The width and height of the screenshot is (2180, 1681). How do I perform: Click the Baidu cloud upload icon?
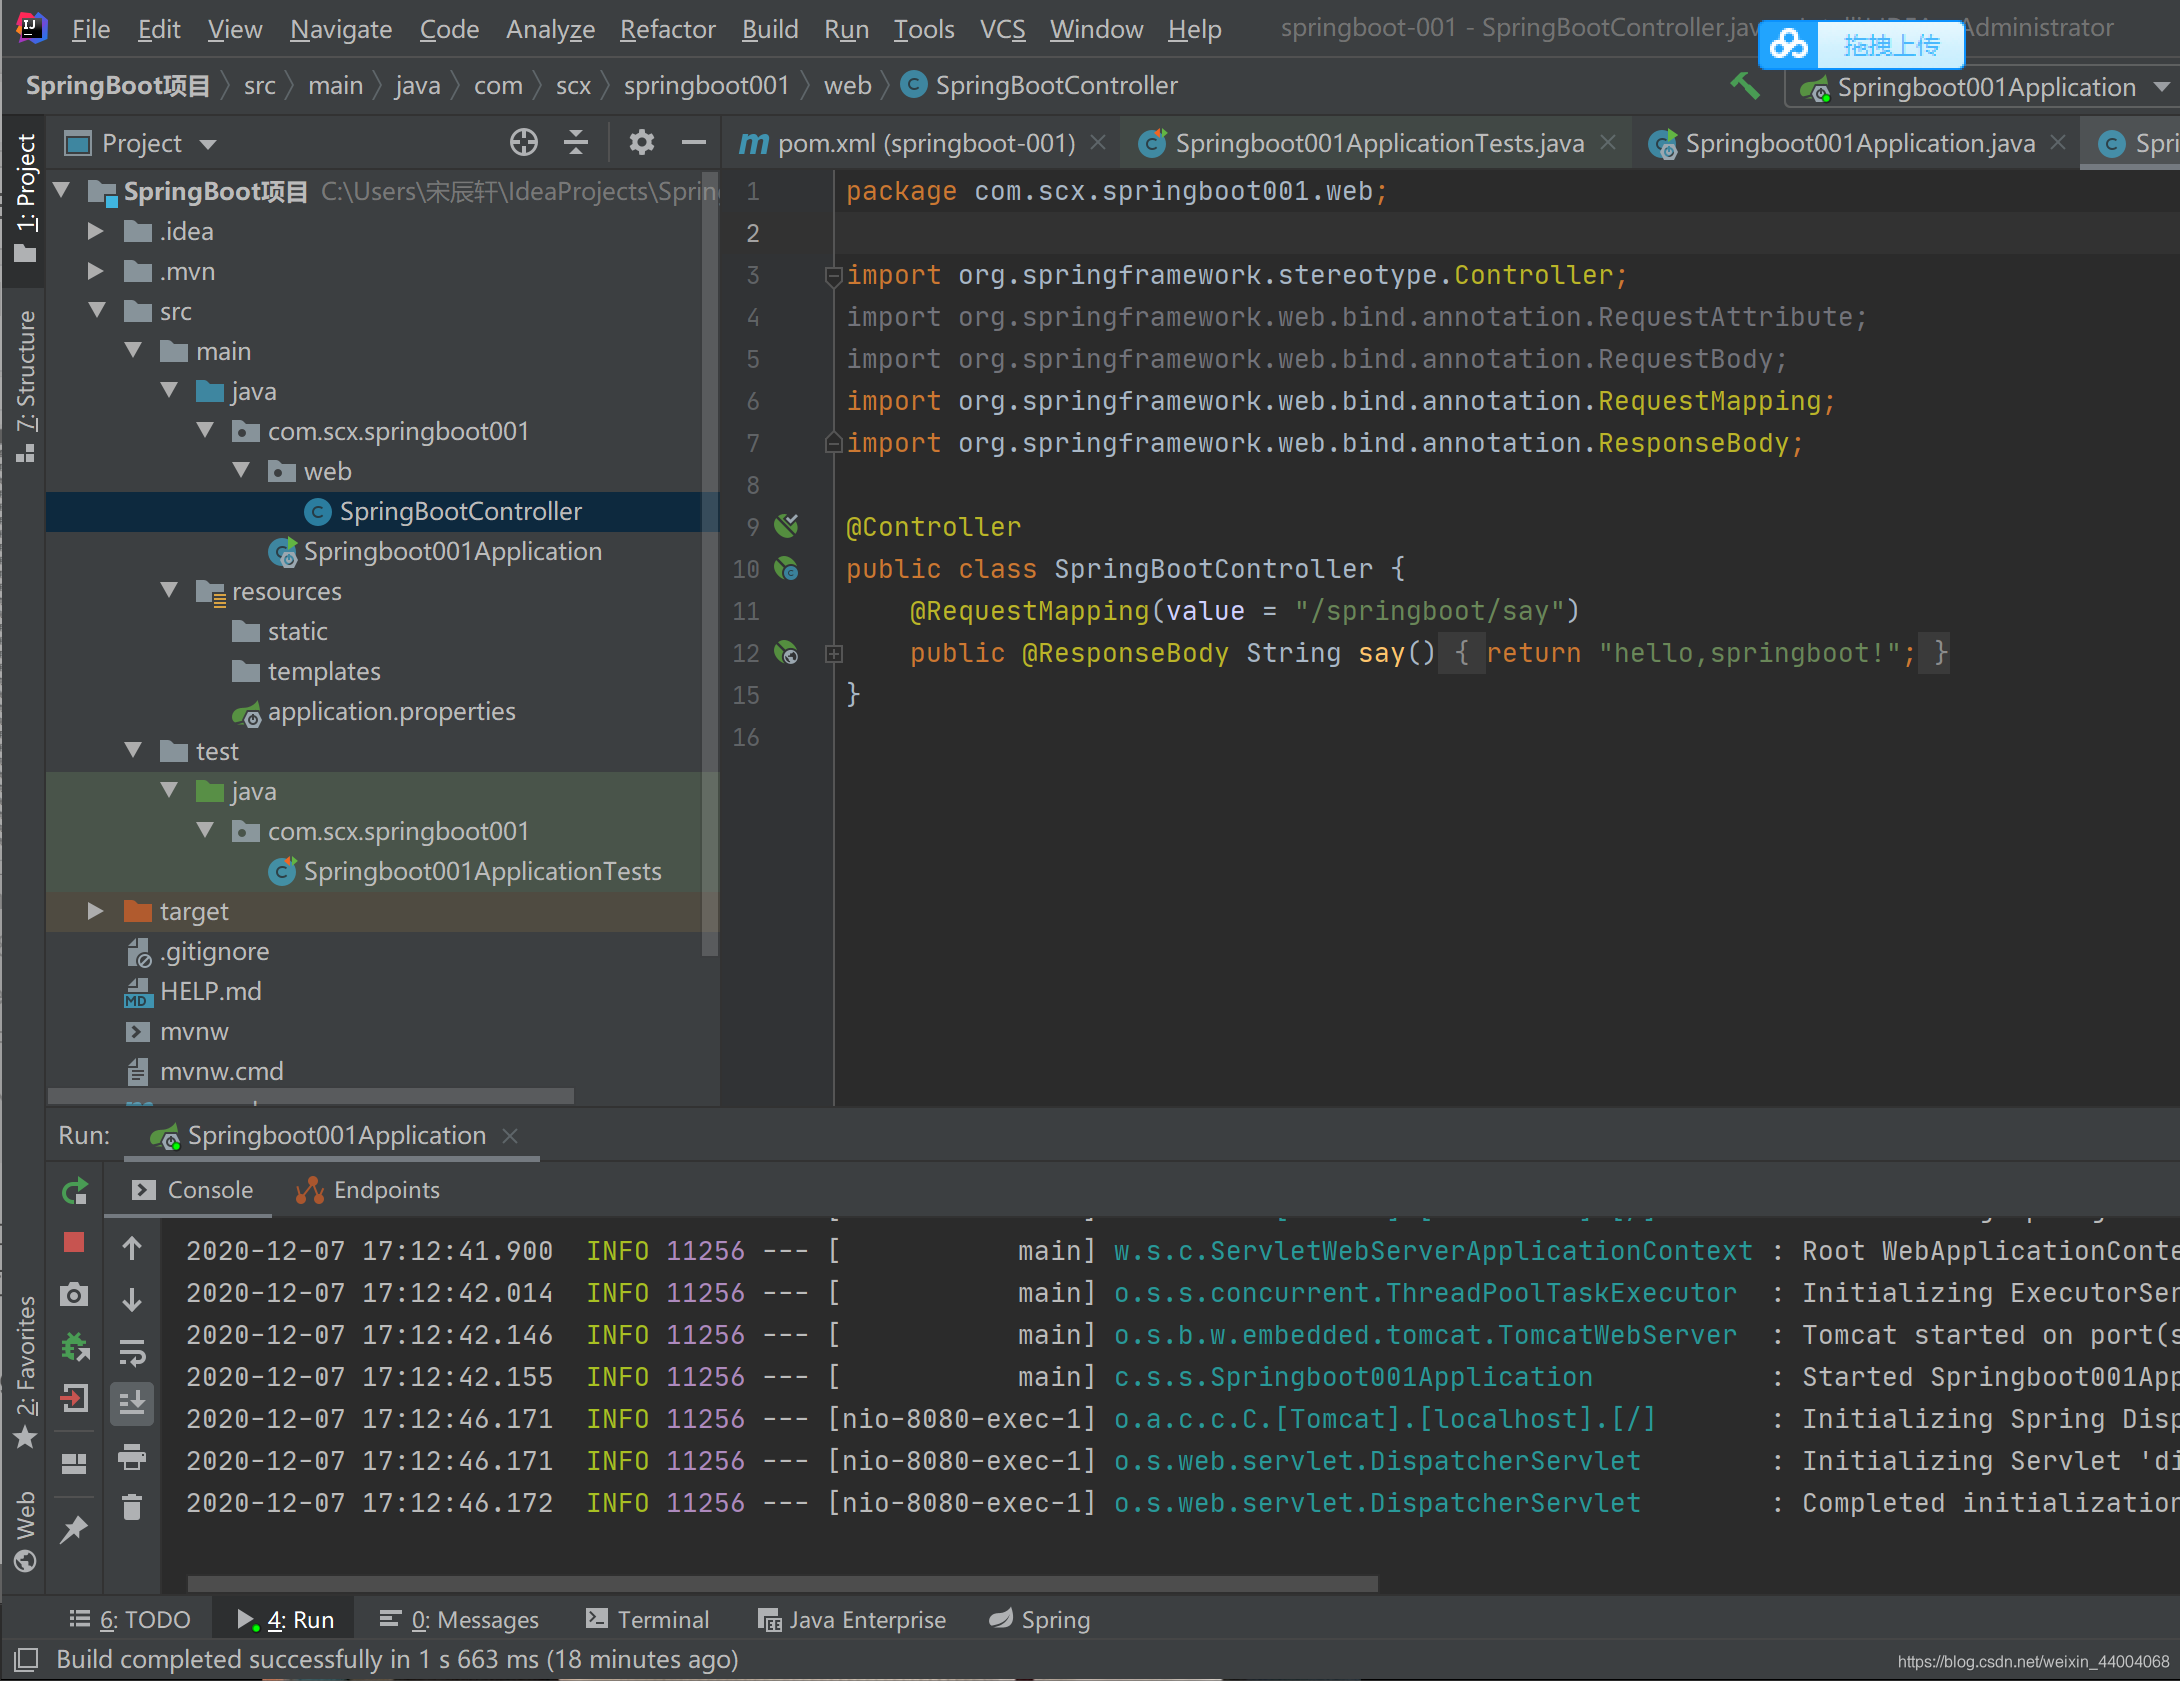point(1789,45)
